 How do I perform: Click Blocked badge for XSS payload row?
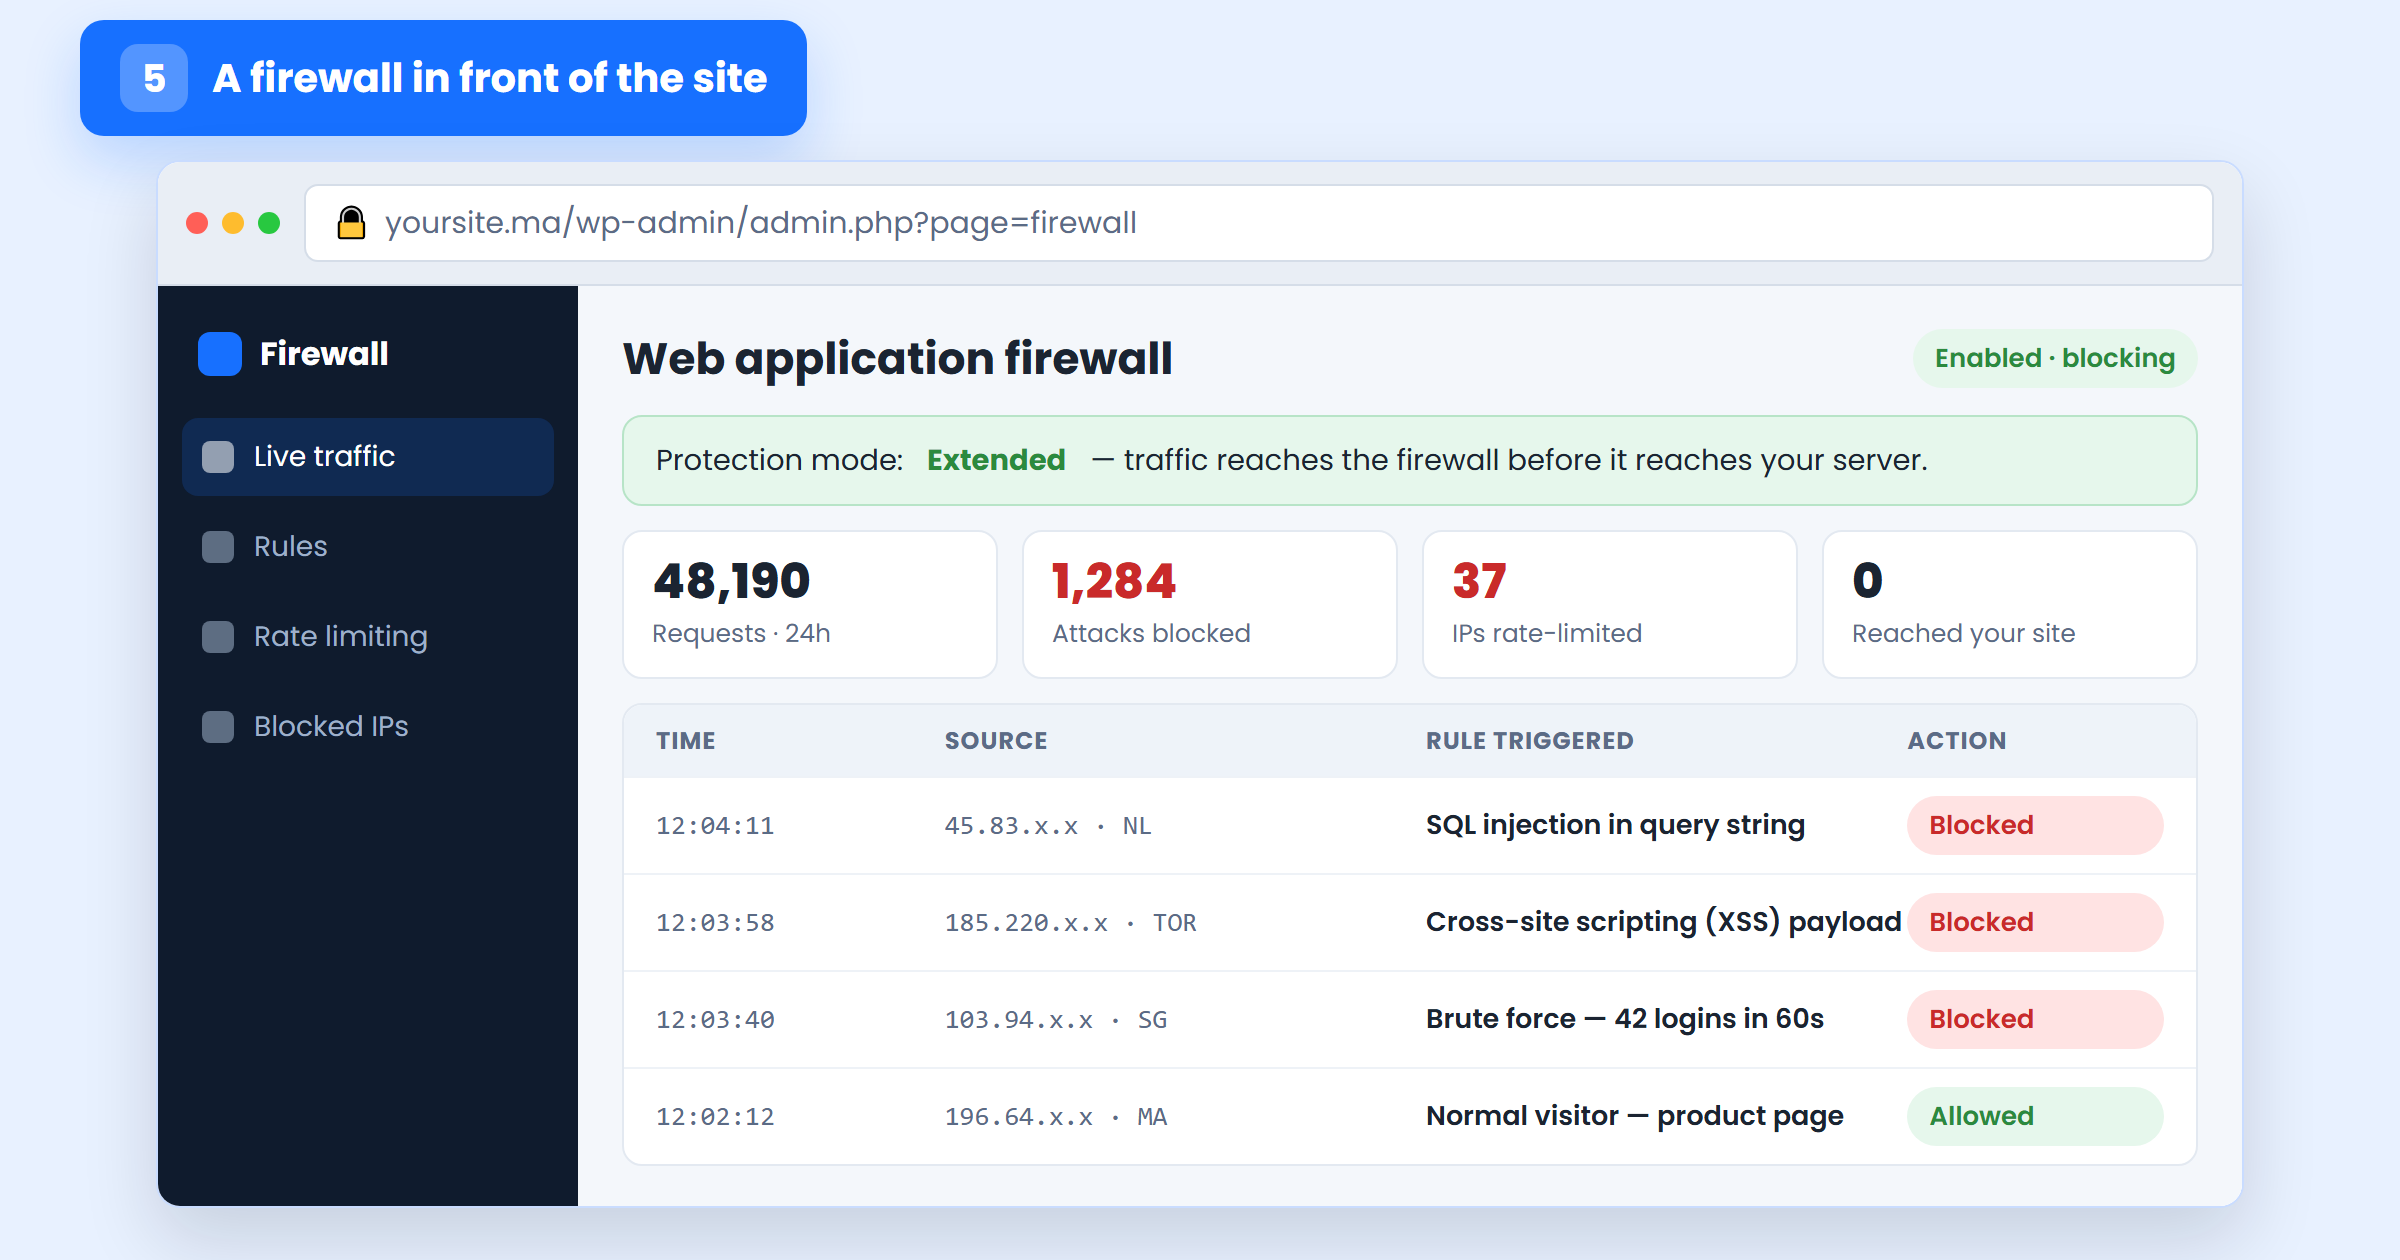2035,922
